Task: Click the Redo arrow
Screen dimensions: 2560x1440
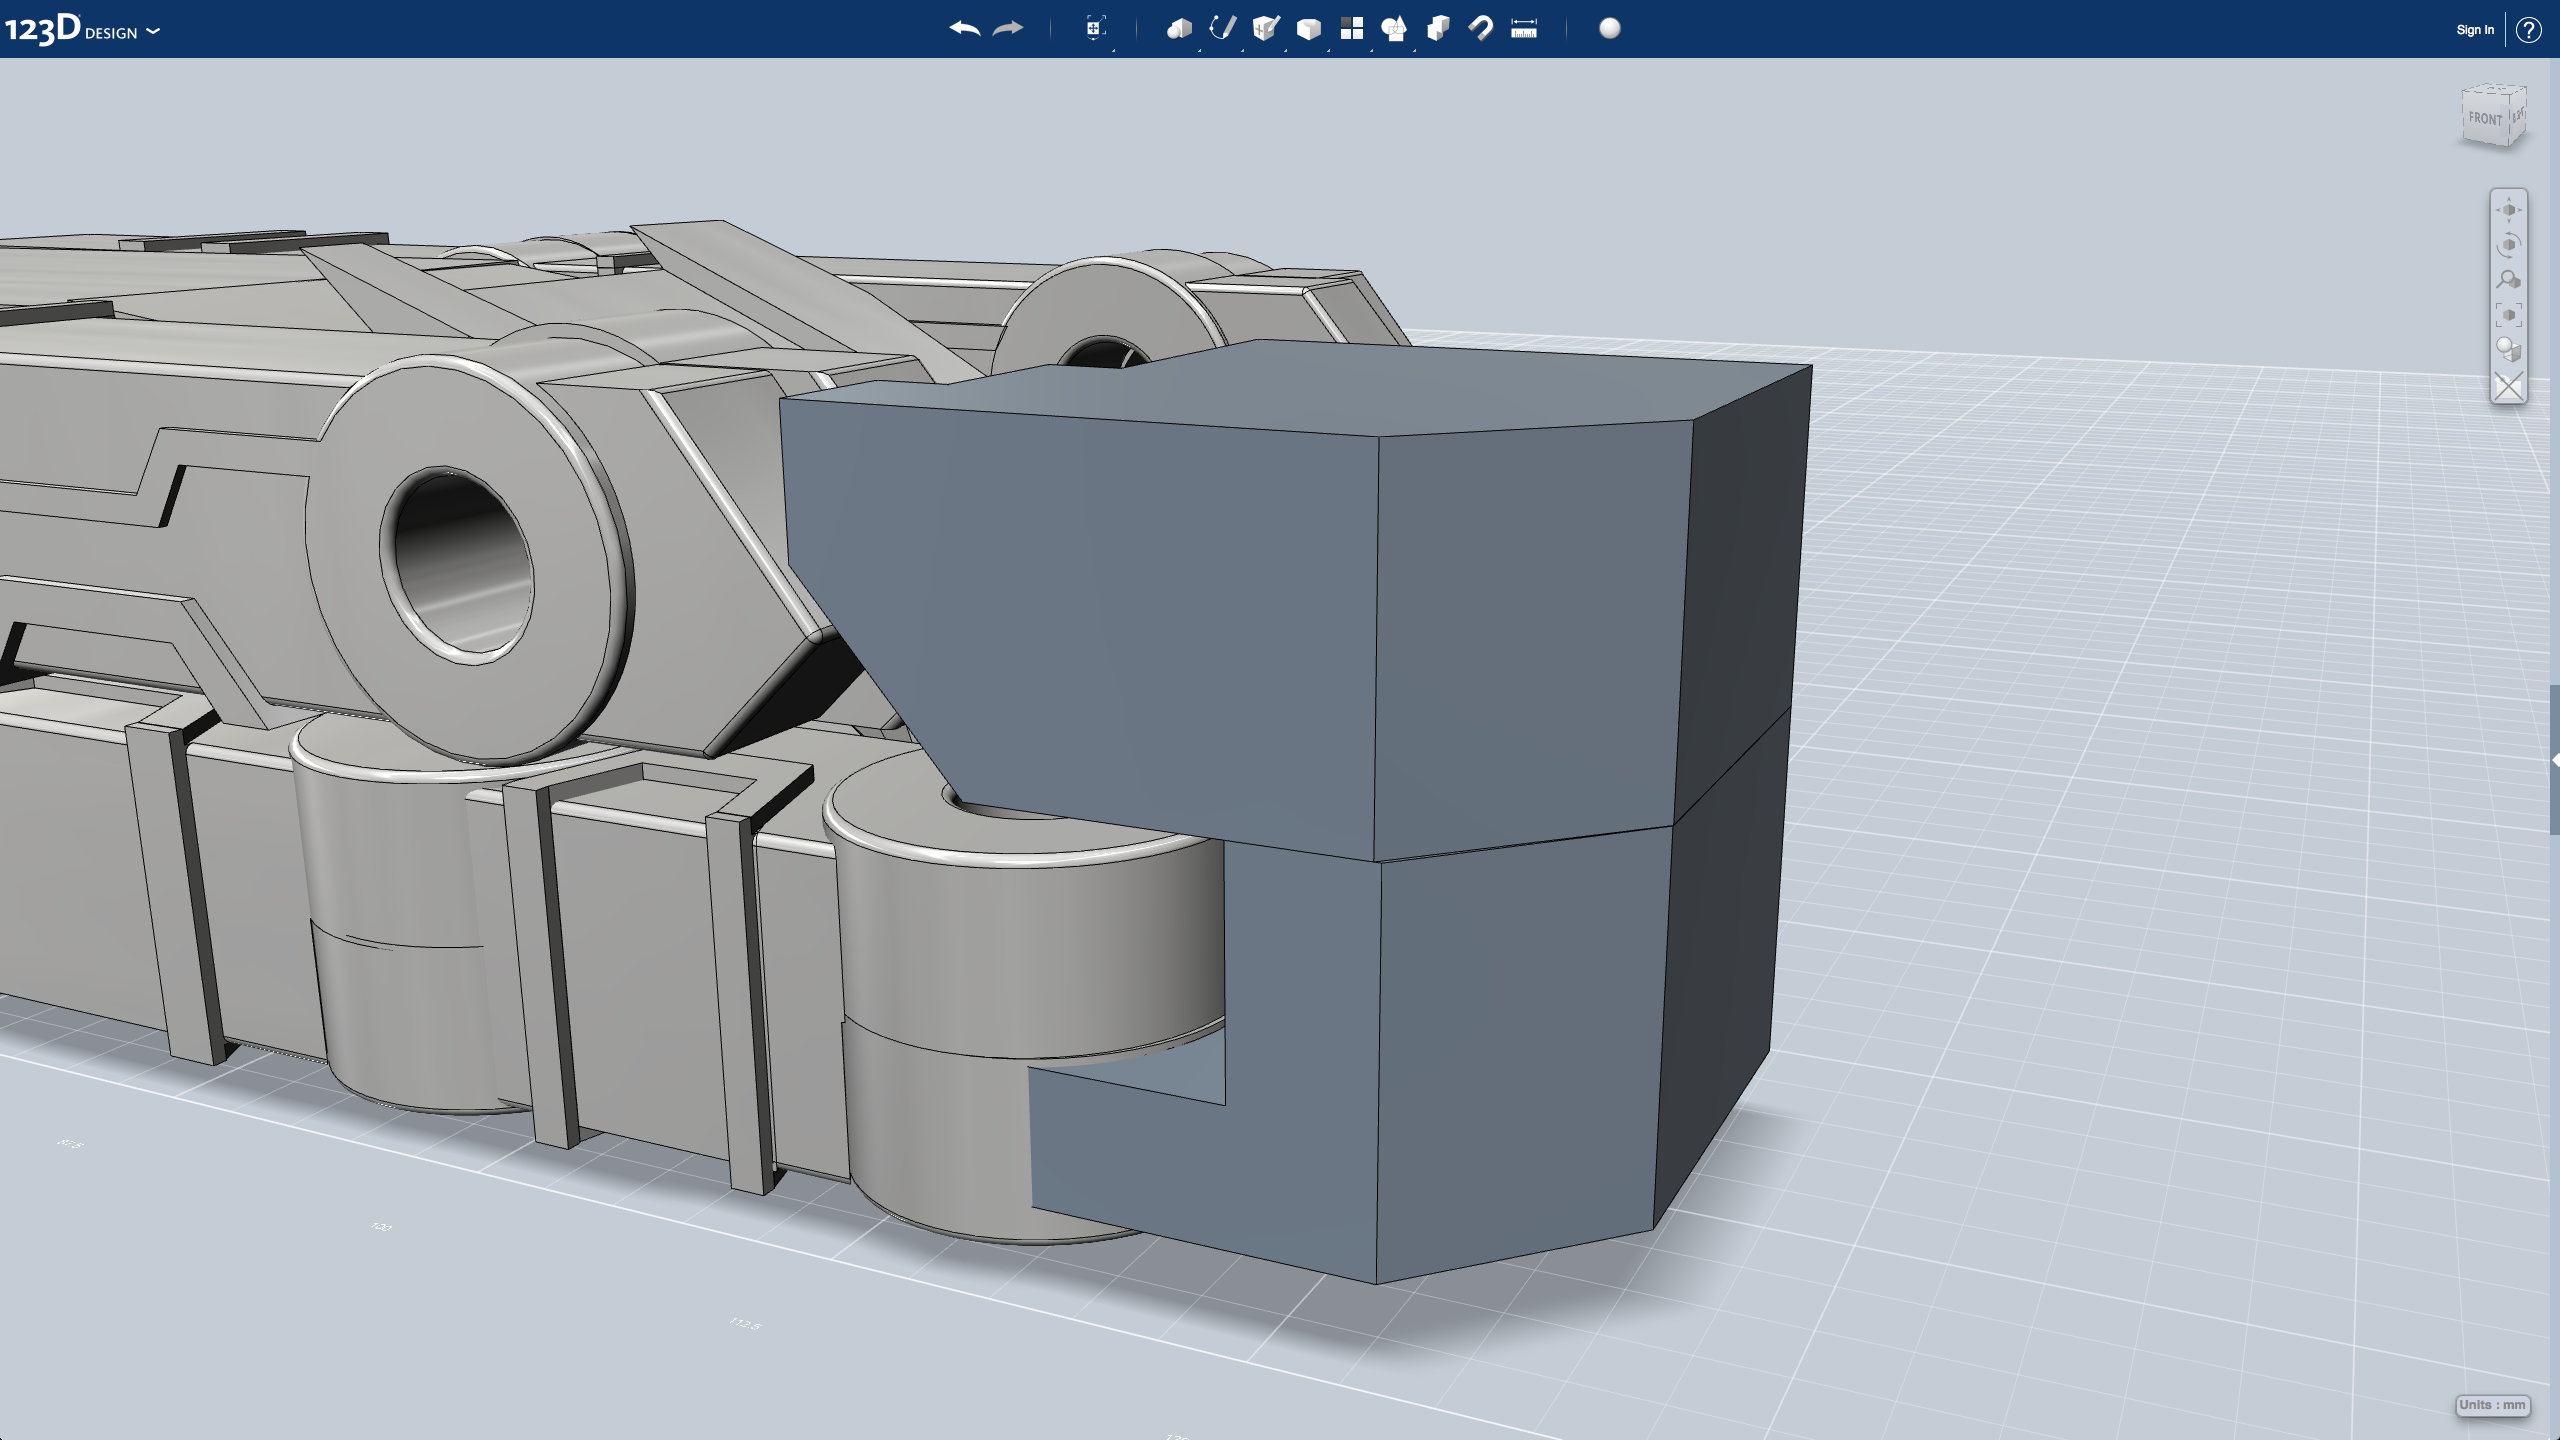Action: [1008, 29]
